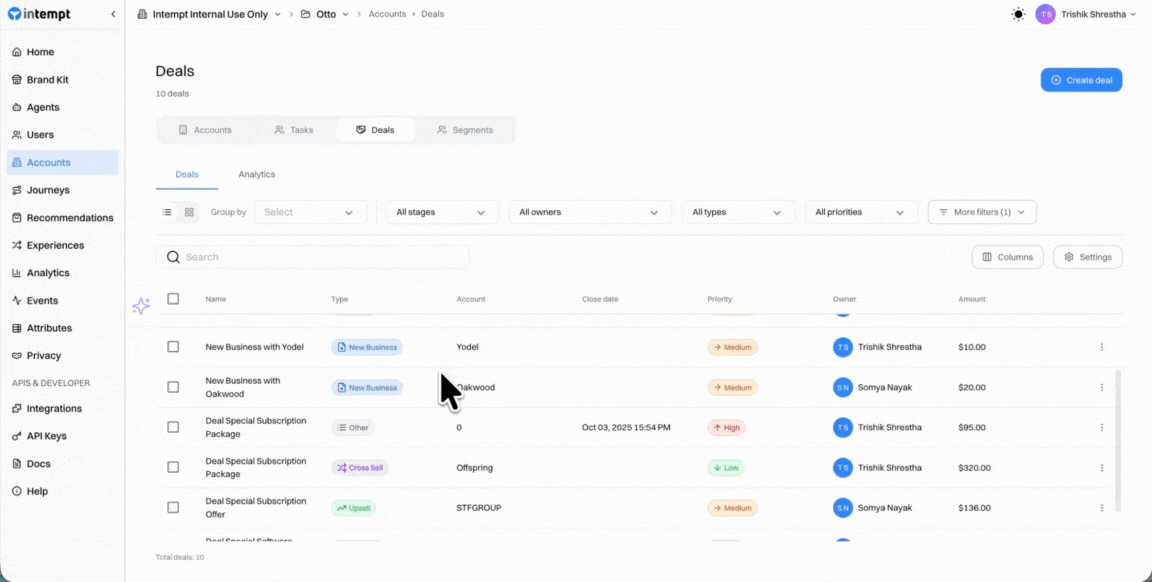This screenshot has height=582, width=1152.
Task: Open the All priorities filter
Action: tap(861, 212)
